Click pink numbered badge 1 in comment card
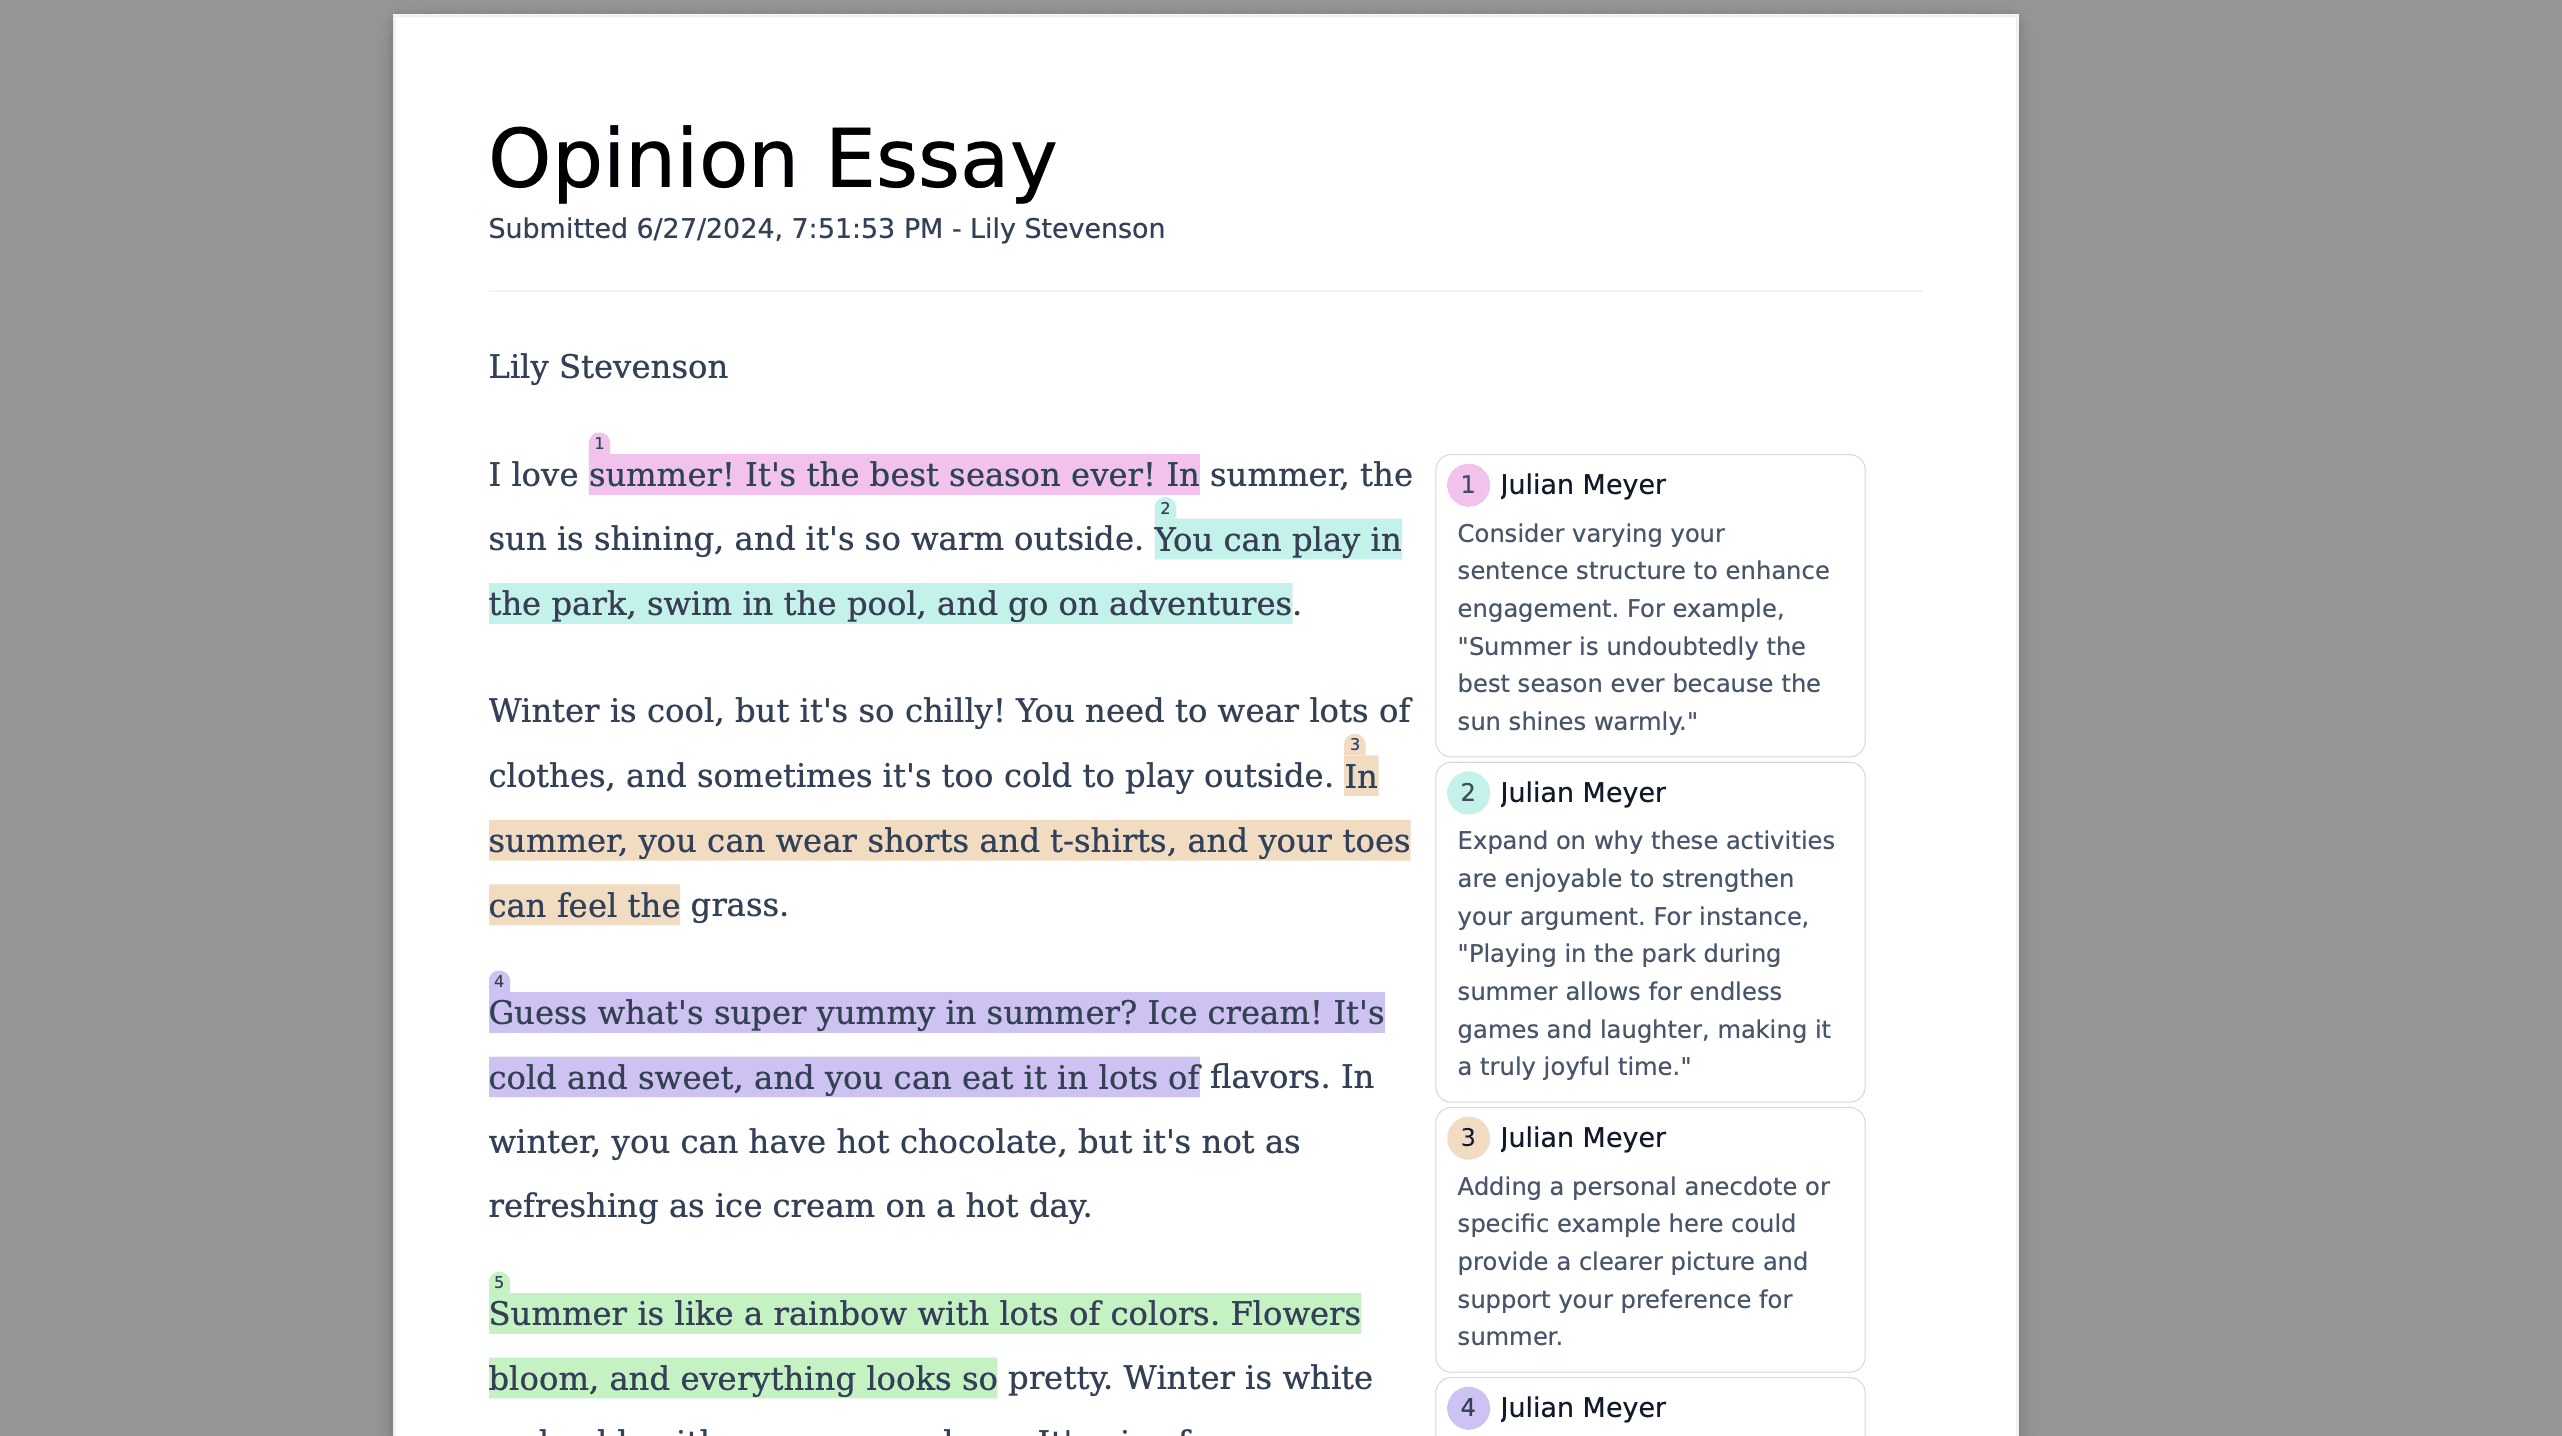Image resolution: width=2562 pixels, height=1436 pixels. click(x=1468, y=485)
